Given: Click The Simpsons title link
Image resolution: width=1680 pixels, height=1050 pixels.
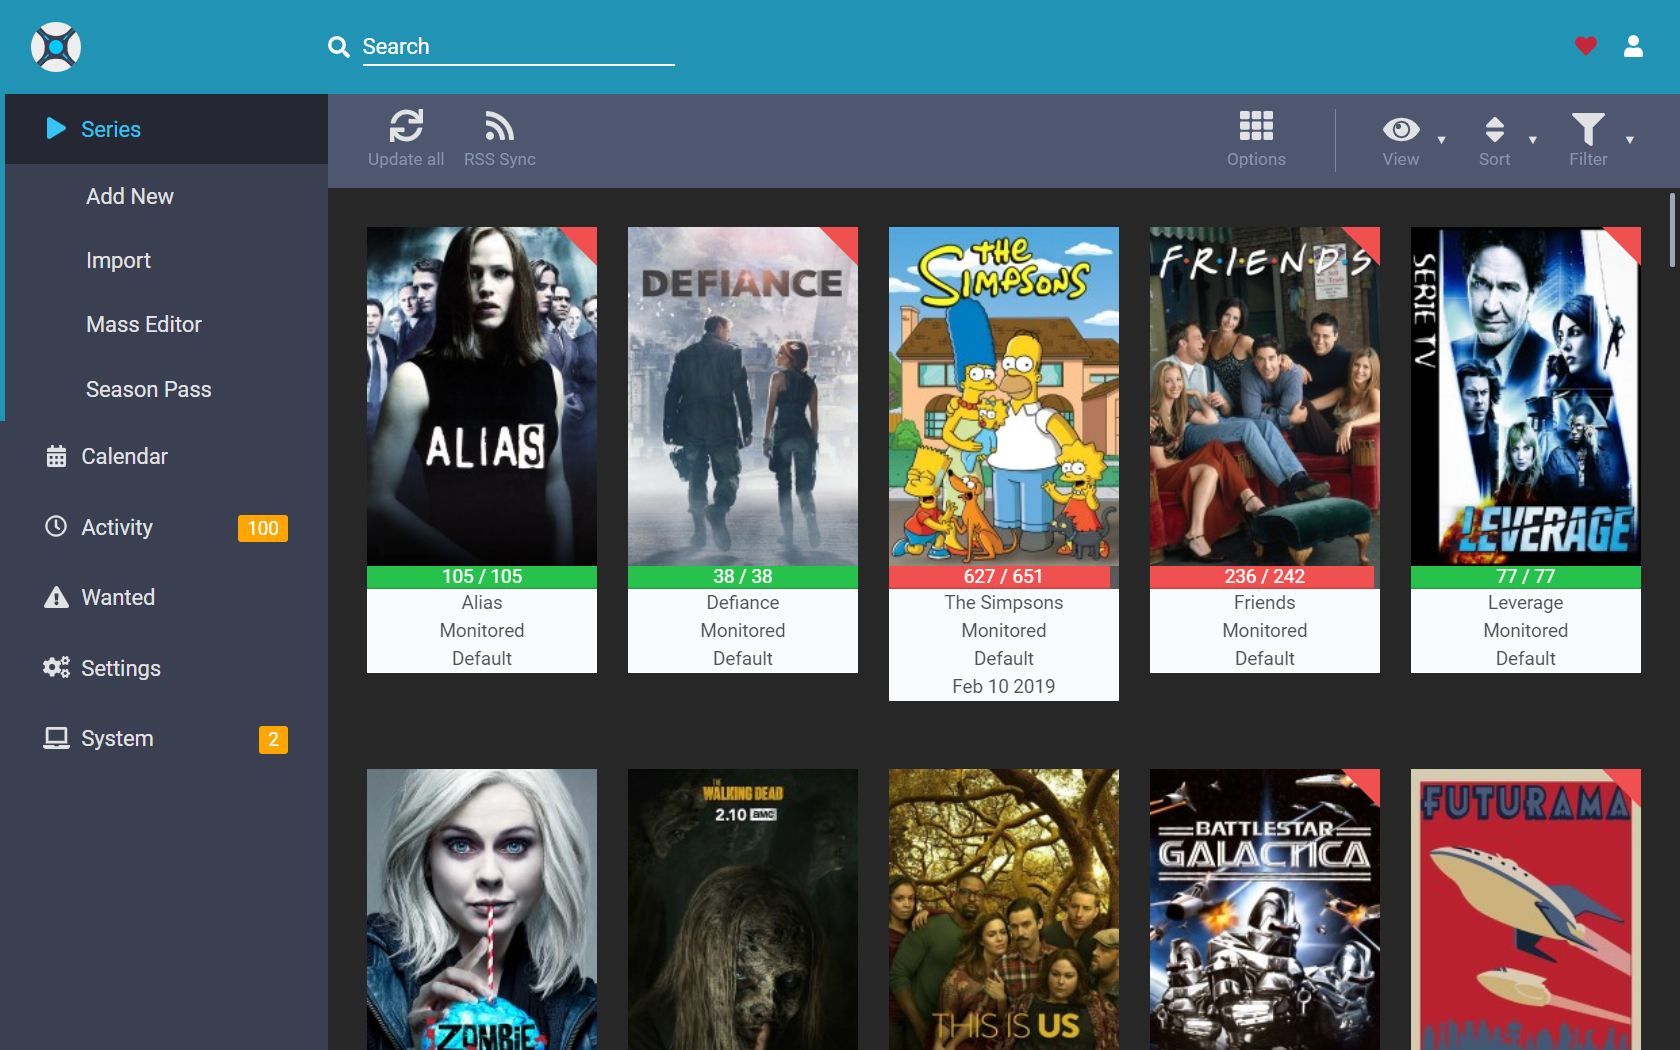Looking at the screenshot, I should click(x=1004, y=603).
